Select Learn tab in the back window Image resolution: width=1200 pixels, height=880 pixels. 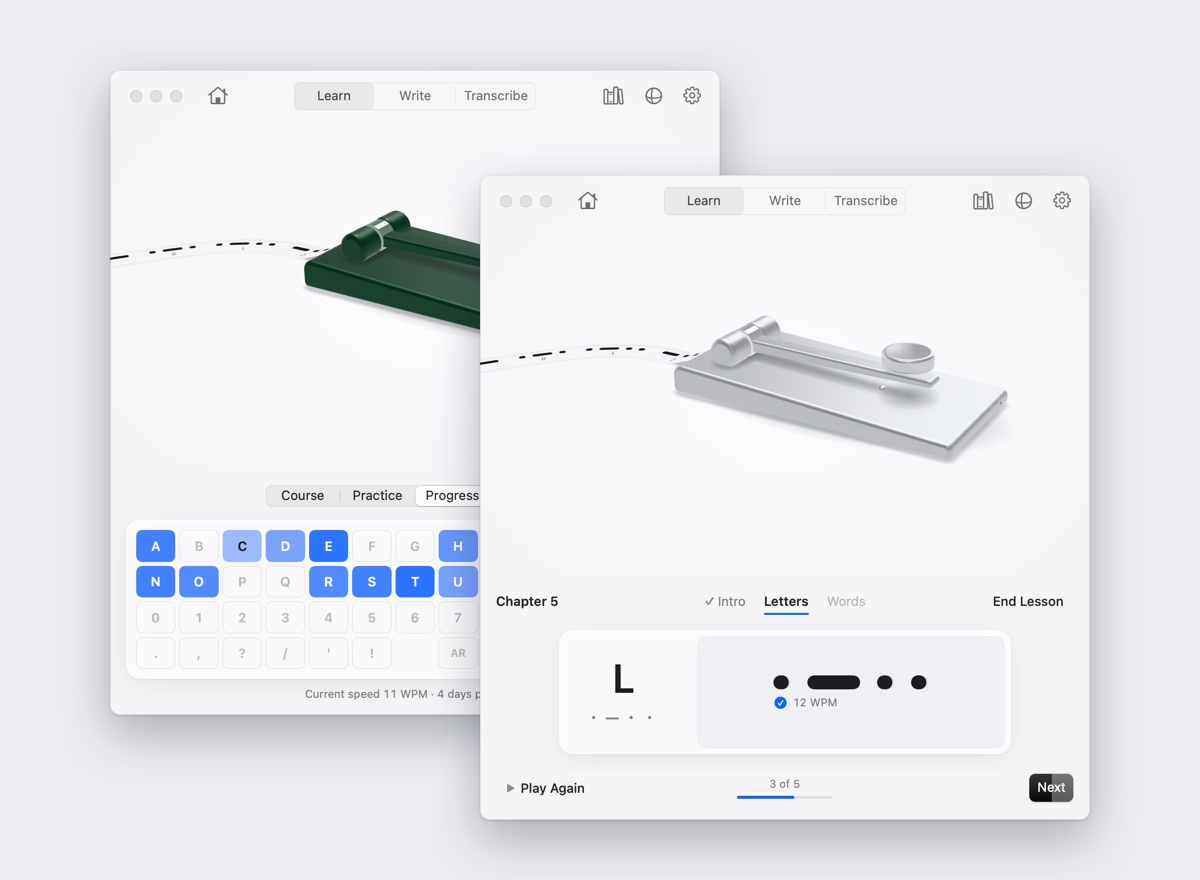pyautogui.click(x=334, y=95)
